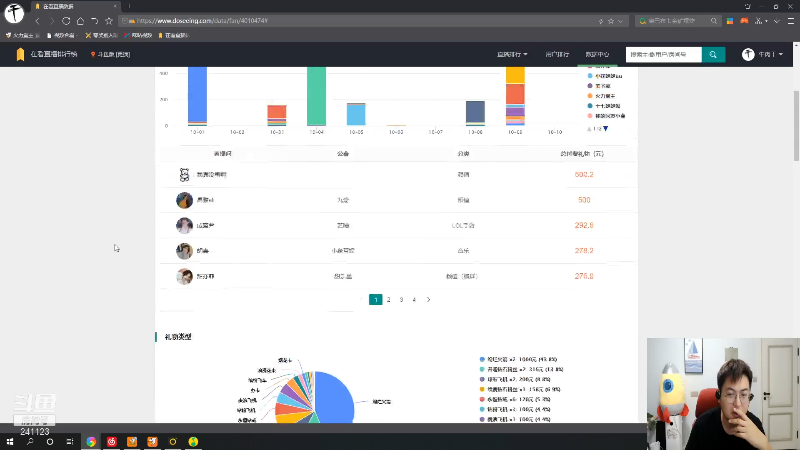The height and width of the screenshot is (450, 800).
Task: Open the scissors screenshot tool
Action: [x=759, y=21]
